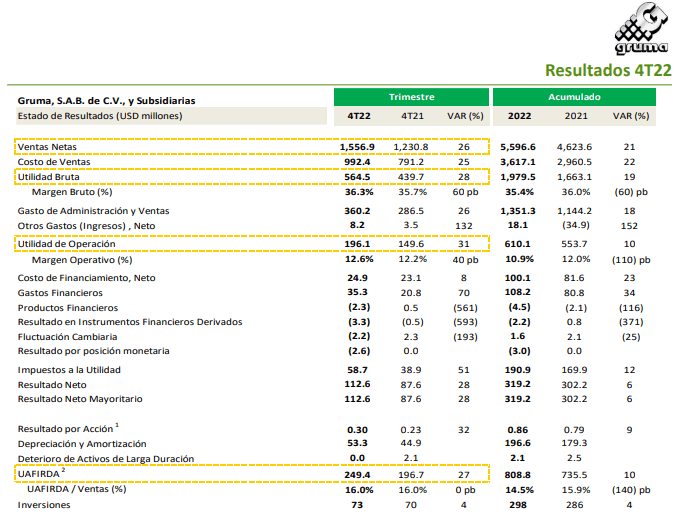677x517 pixels.
Task: Select the Margen Bruto (%) label
Action: tap(72, 192)
